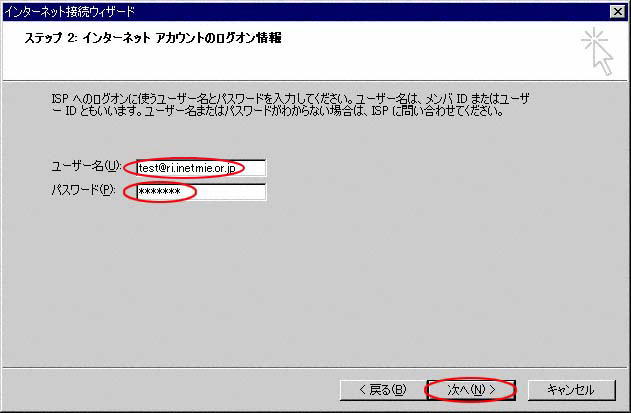Cancel the wizard with キャンセル button
631x413 pixels.
pos(571,390)
